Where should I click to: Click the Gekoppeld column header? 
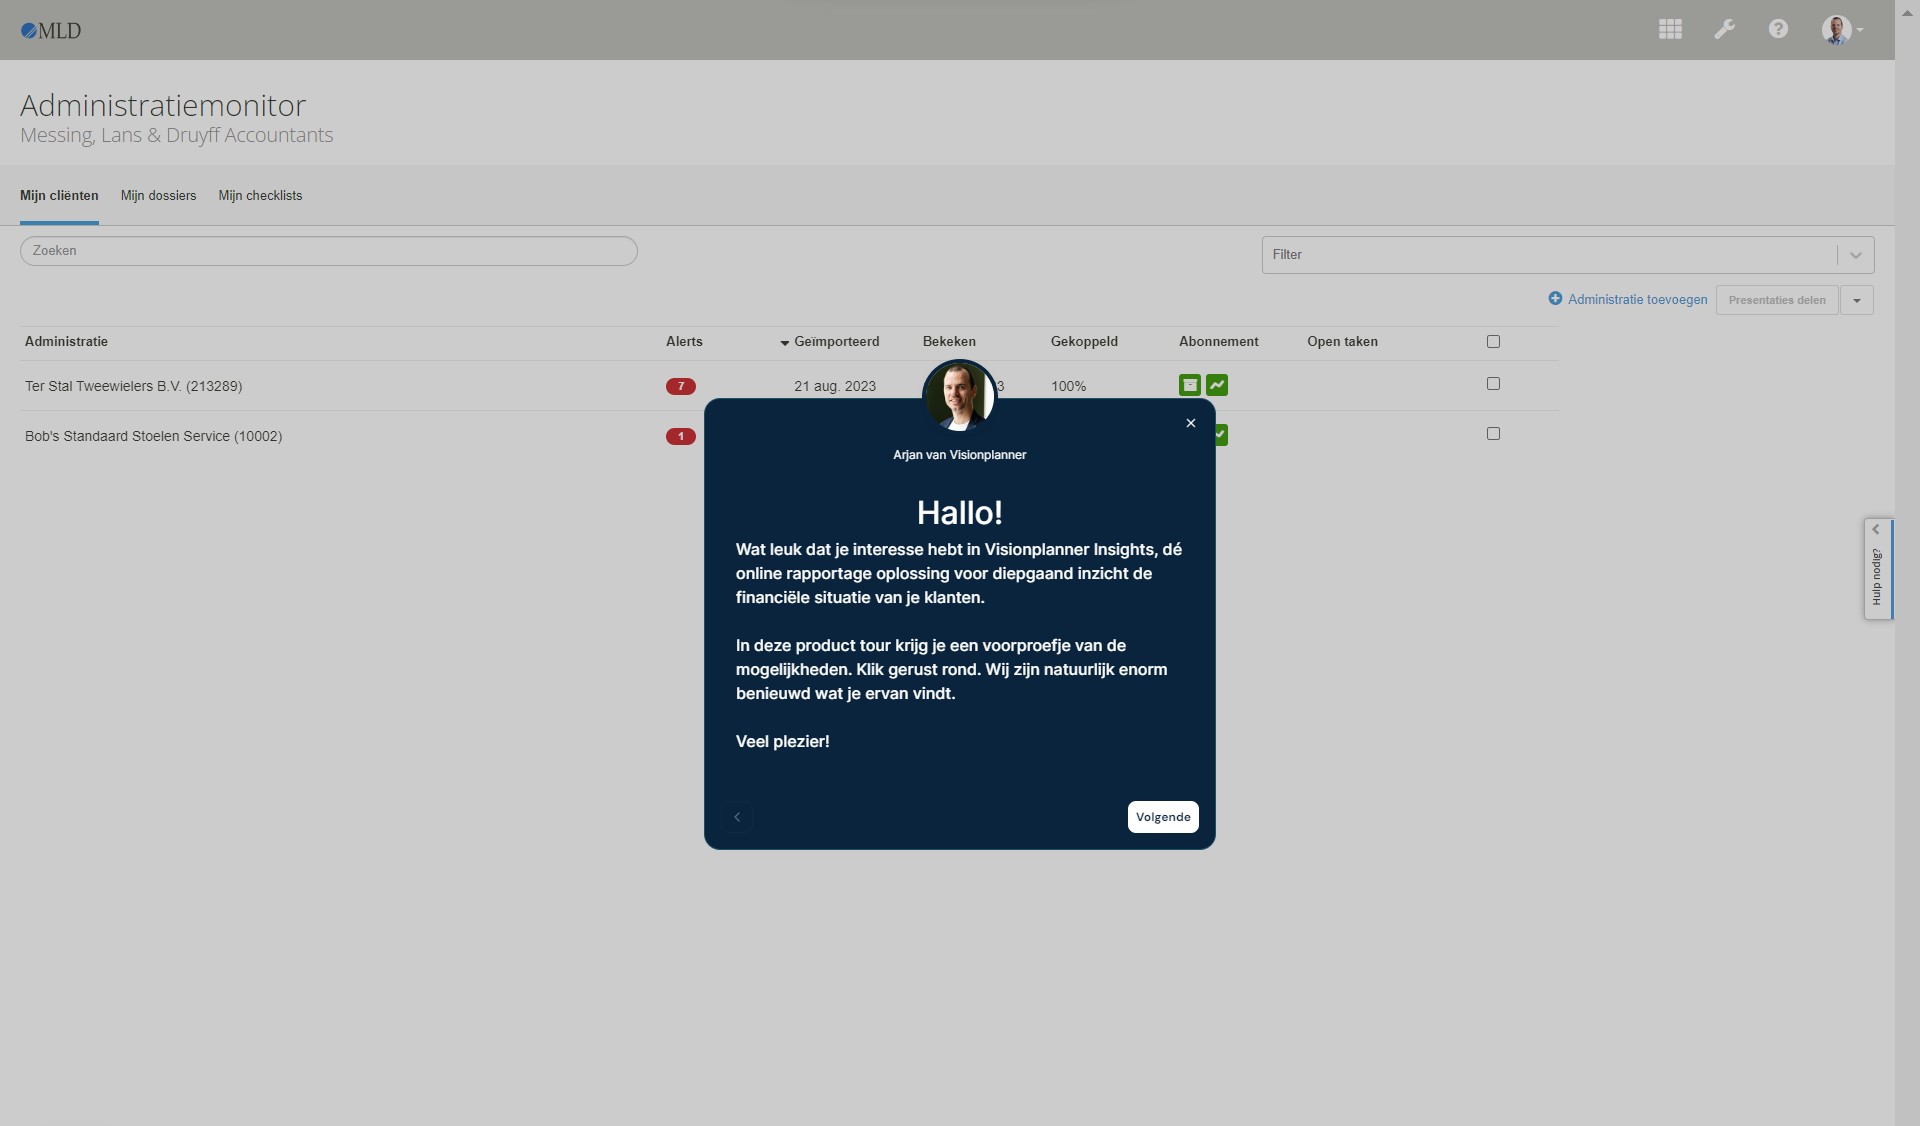[1084, 342]
